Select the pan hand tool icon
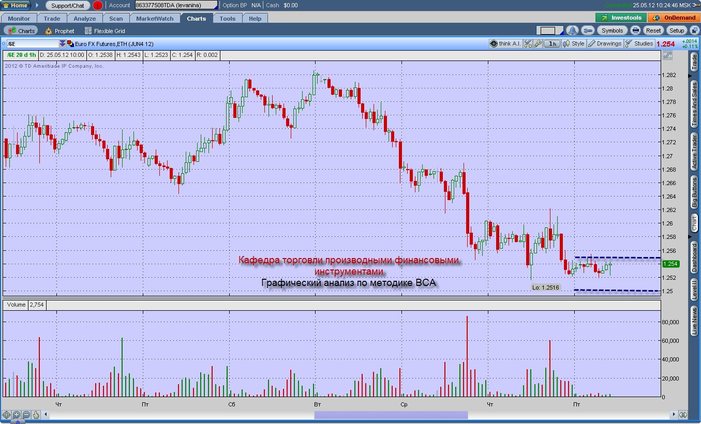Viewport: 701px width, 424px height. [x=36, y=415]
